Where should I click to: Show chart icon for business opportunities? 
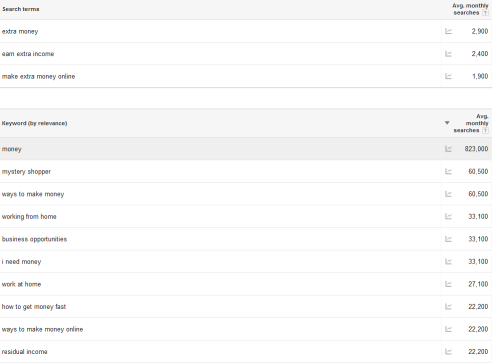pos(448,239)
